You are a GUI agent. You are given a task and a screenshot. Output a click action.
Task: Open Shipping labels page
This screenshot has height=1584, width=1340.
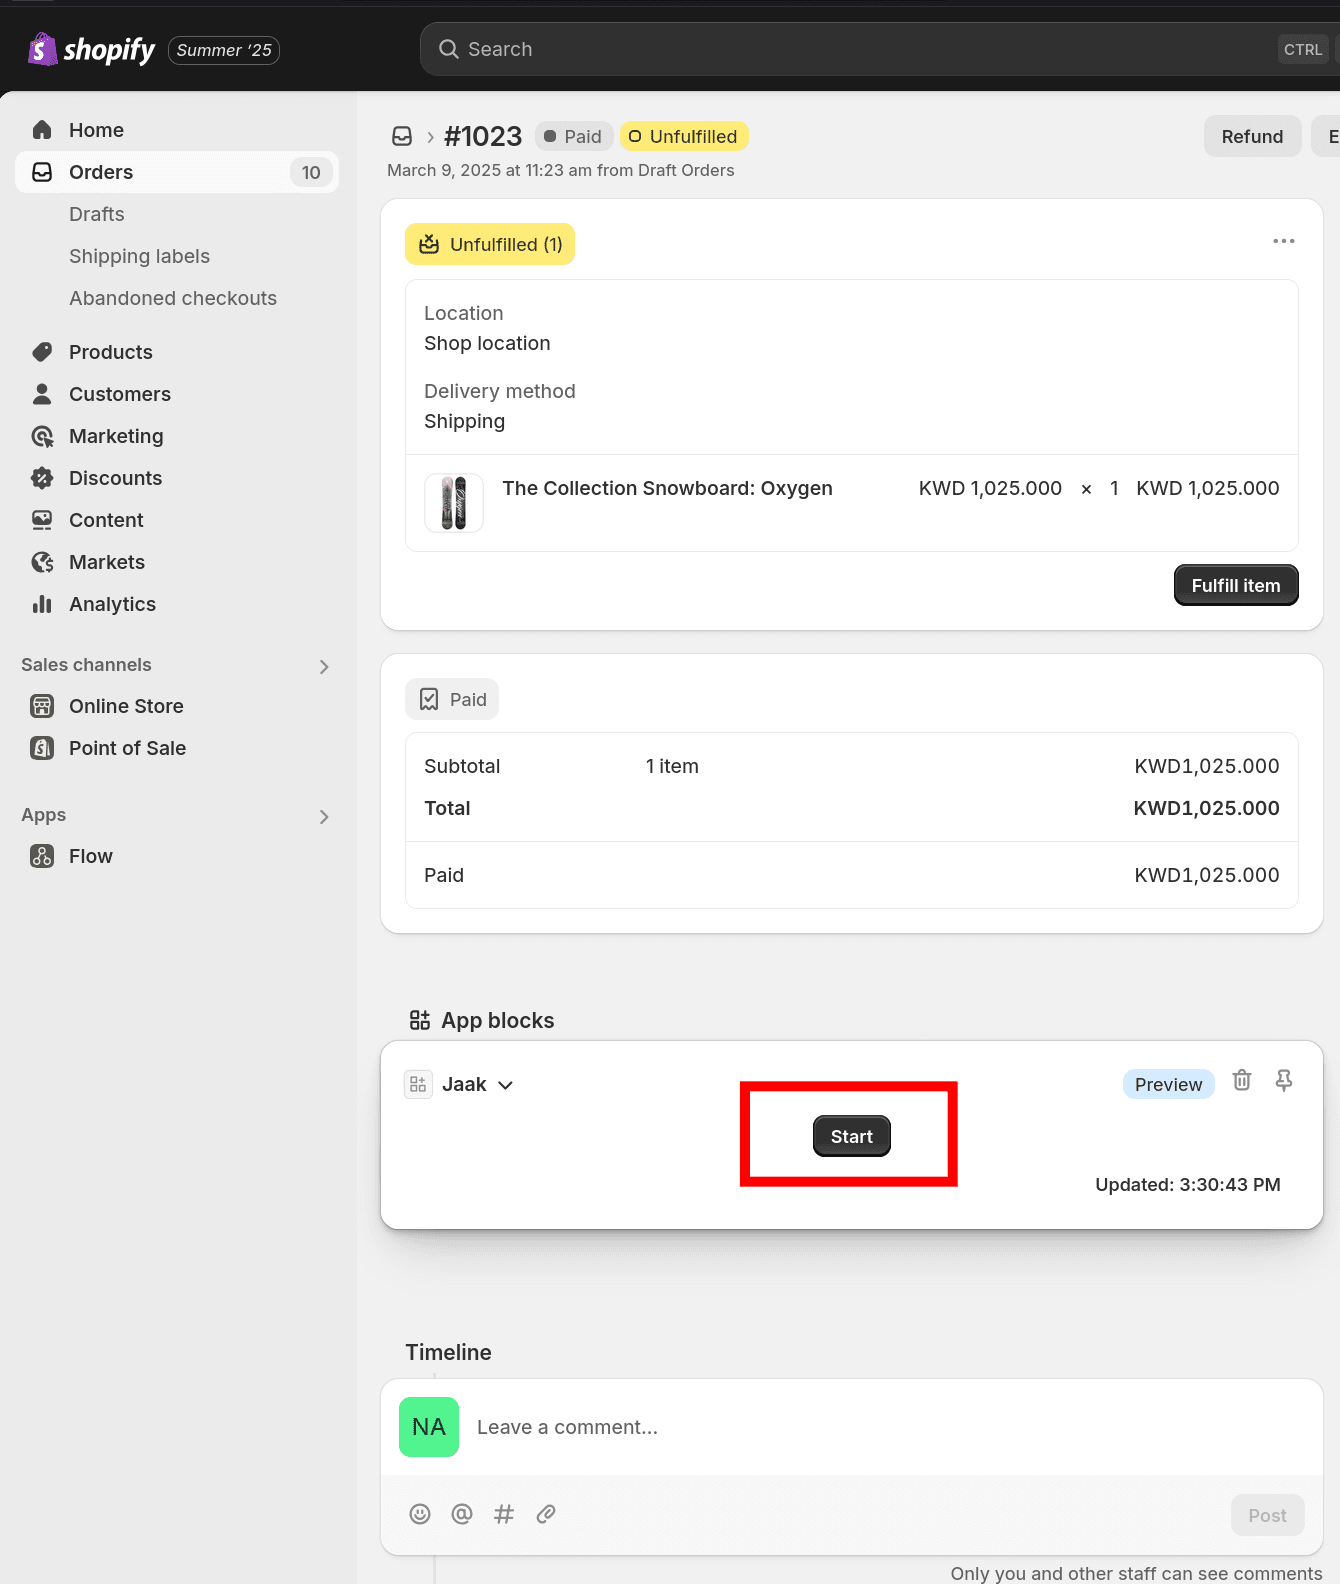point(139,256)
